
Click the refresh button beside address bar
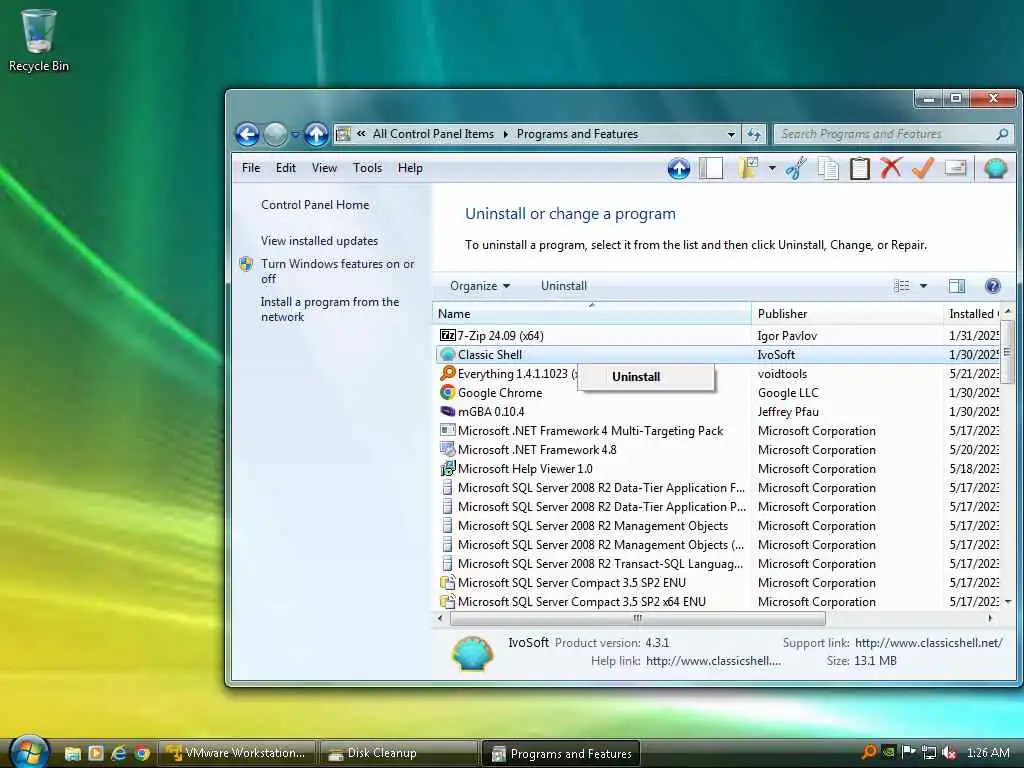click(754, 135)
